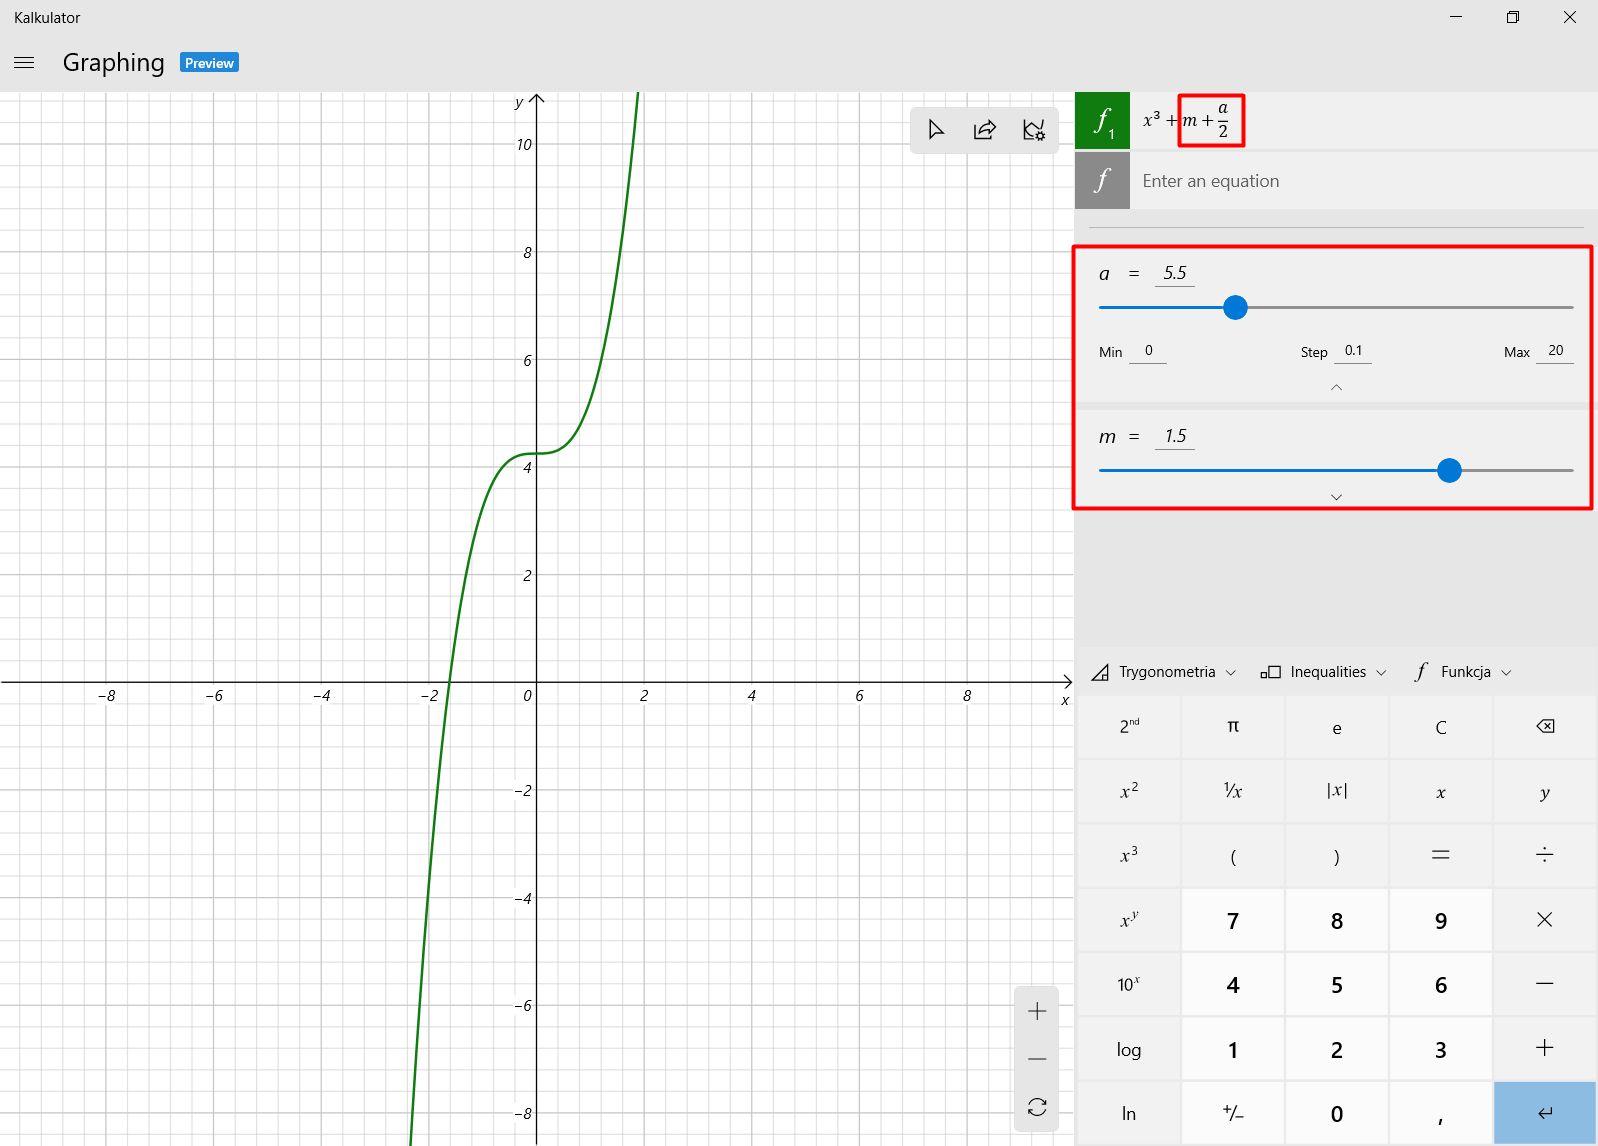
Task: Click the backspace key
Action: (x=1545, y=727)
